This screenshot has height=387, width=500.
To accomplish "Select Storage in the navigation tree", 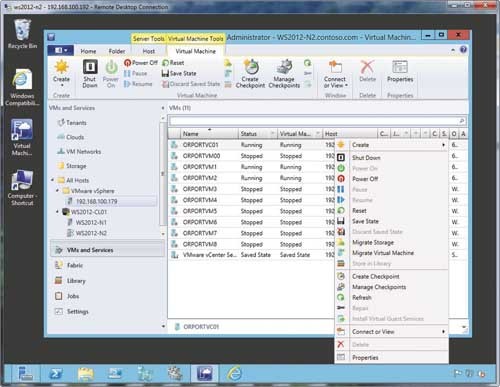I will coord(72,166).
